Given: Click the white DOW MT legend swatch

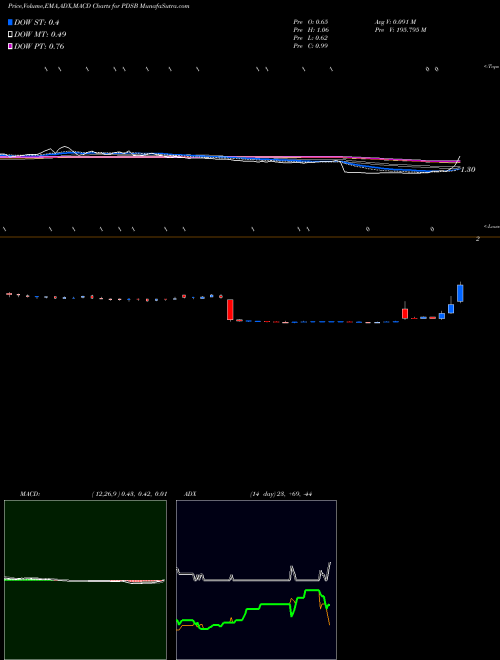Looking at the screenshot, I should point(10,35).
